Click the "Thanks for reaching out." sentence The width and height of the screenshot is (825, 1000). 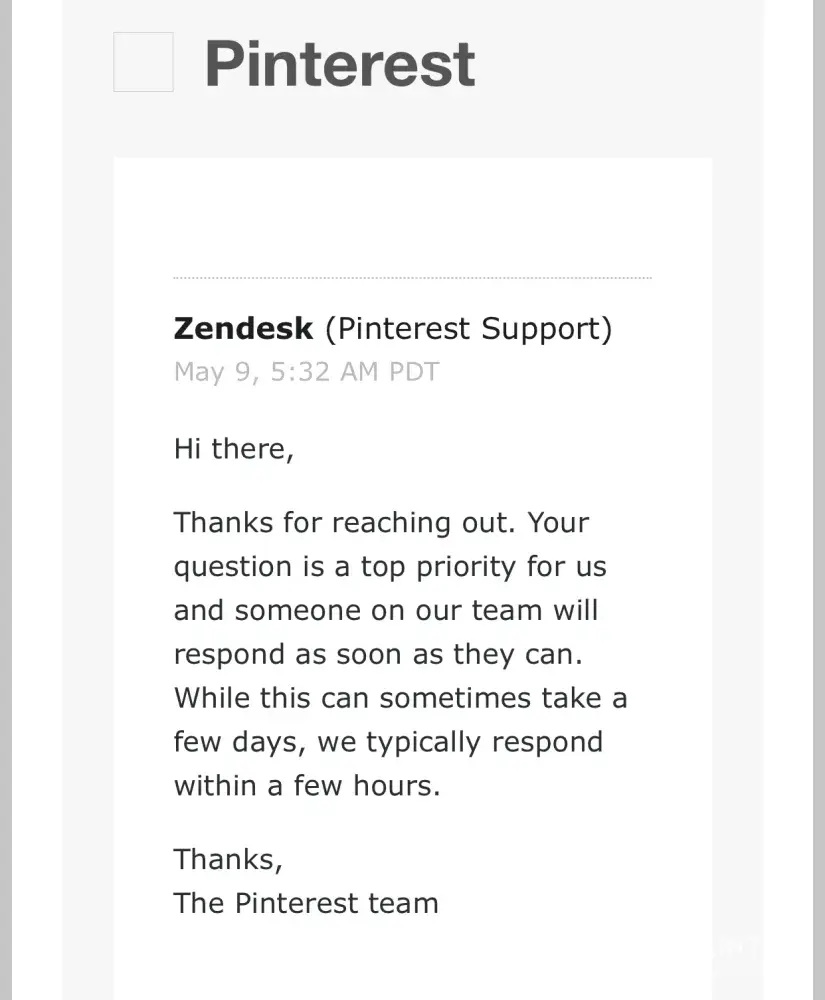345,522
